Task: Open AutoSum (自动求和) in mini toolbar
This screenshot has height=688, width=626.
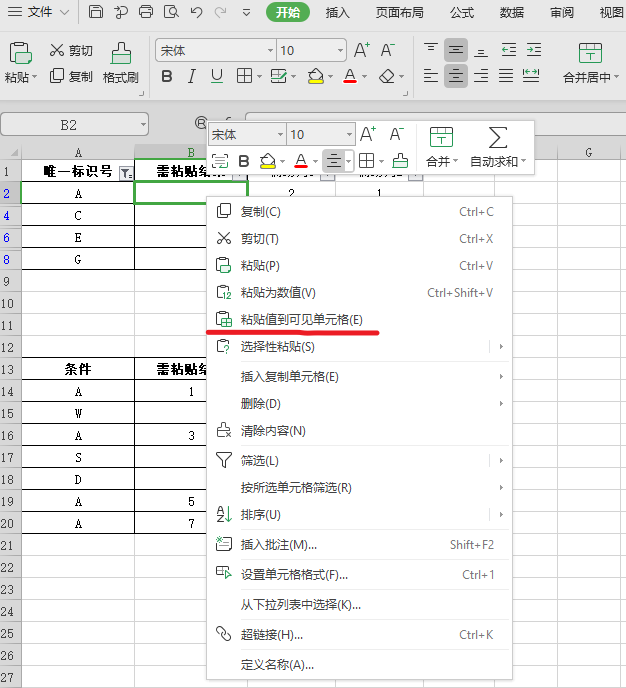Action: coord(497,147)
